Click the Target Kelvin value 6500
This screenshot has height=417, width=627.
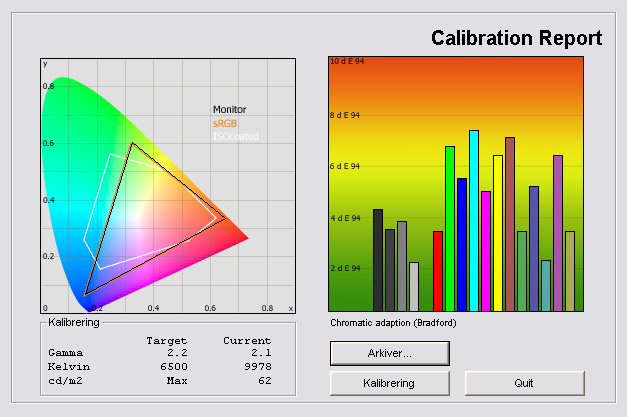[x=174, y=367]
